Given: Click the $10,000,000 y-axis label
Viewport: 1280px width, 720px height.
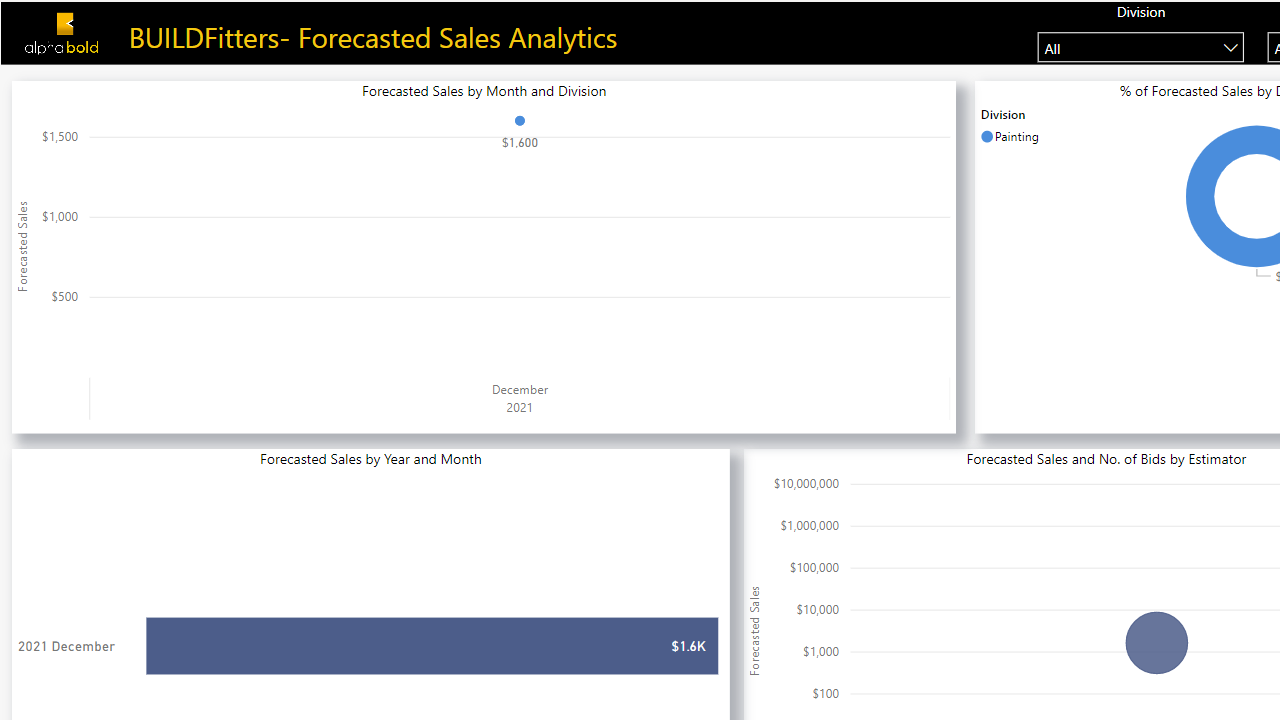Looking at the screenshot, I should [807, 484].
